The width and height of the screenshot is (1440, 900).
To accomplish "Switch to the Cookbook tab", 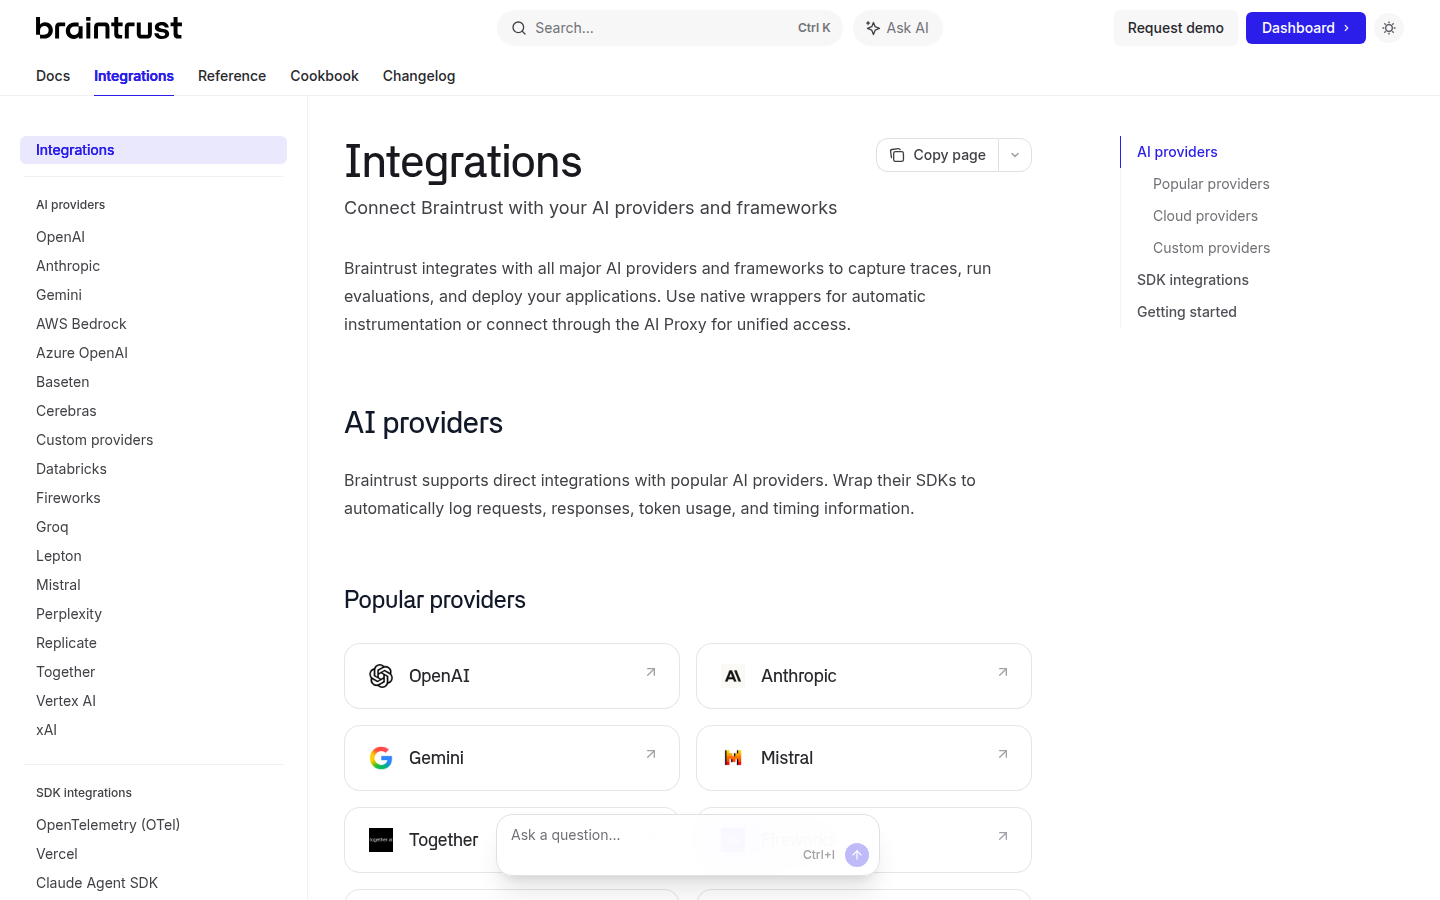I will click(324, 76).
